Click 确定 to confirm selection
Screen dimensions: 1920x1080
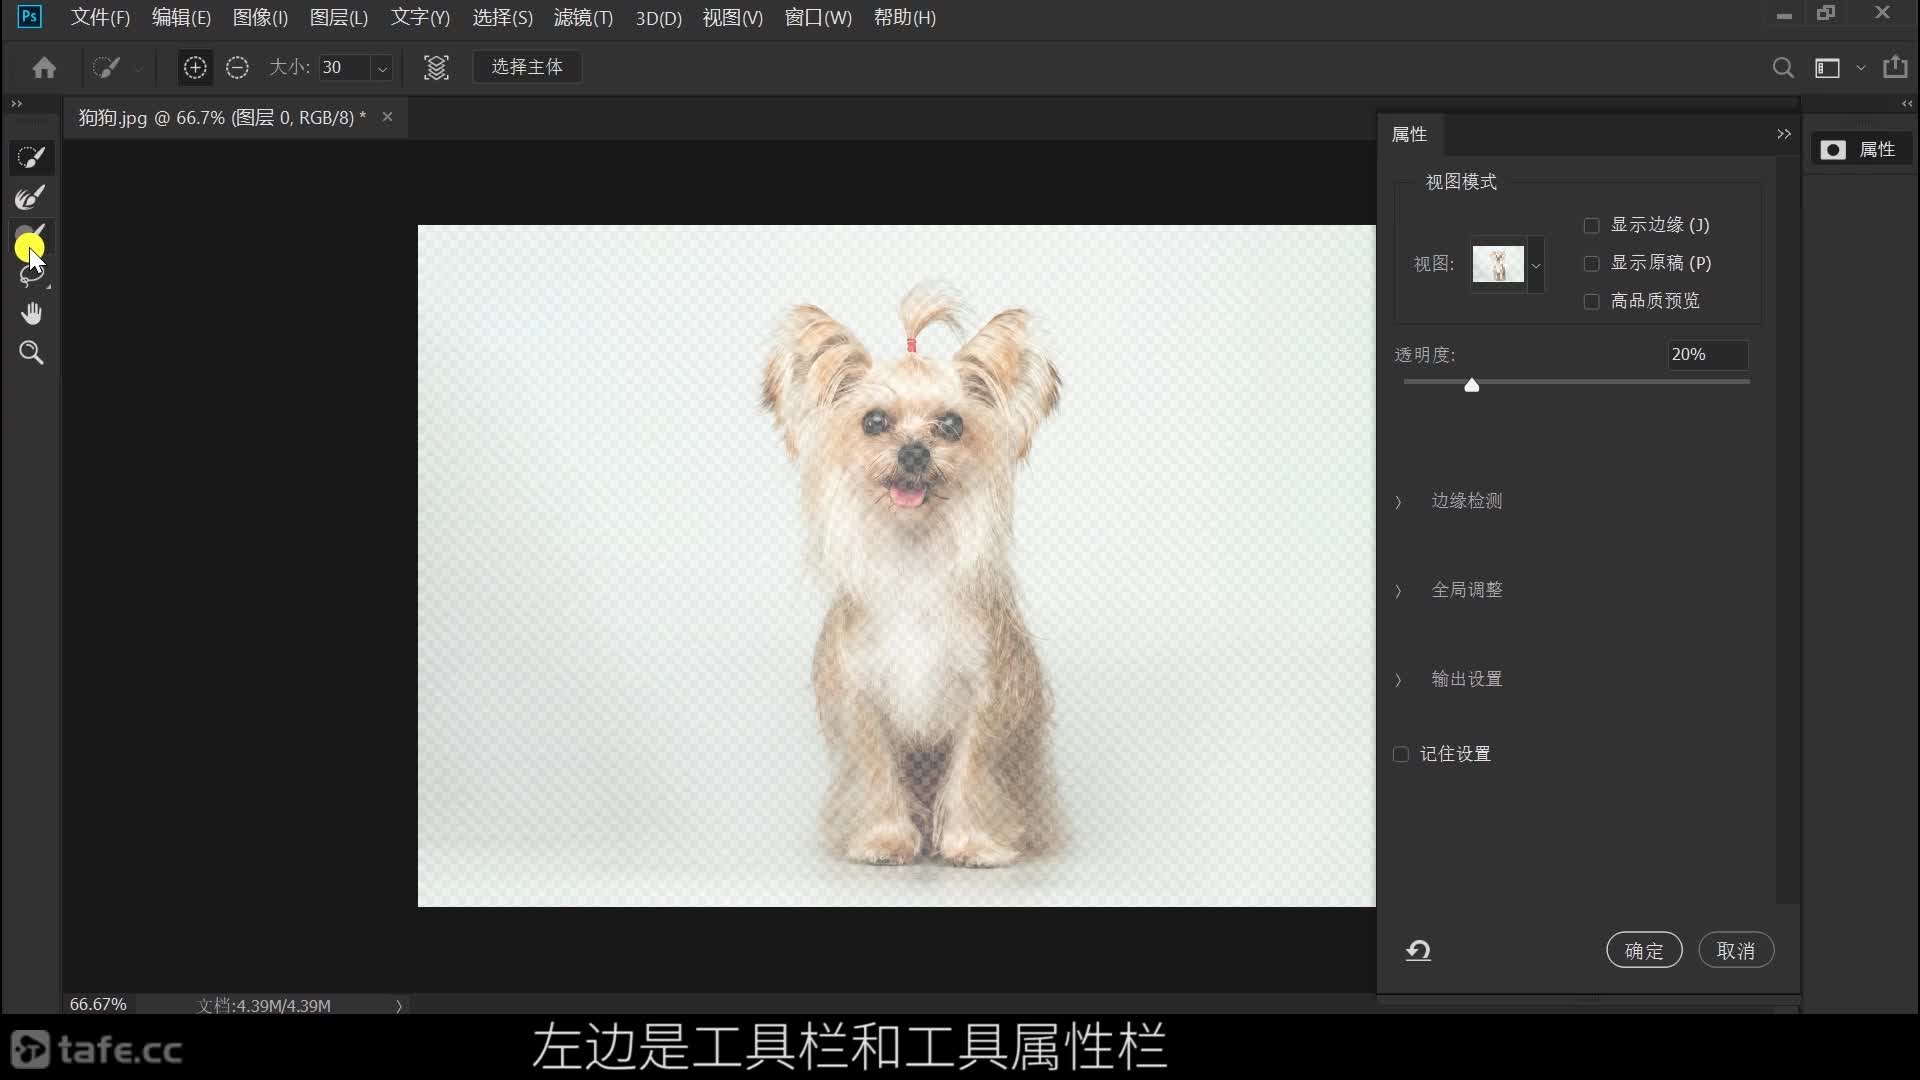(1644, 950)
